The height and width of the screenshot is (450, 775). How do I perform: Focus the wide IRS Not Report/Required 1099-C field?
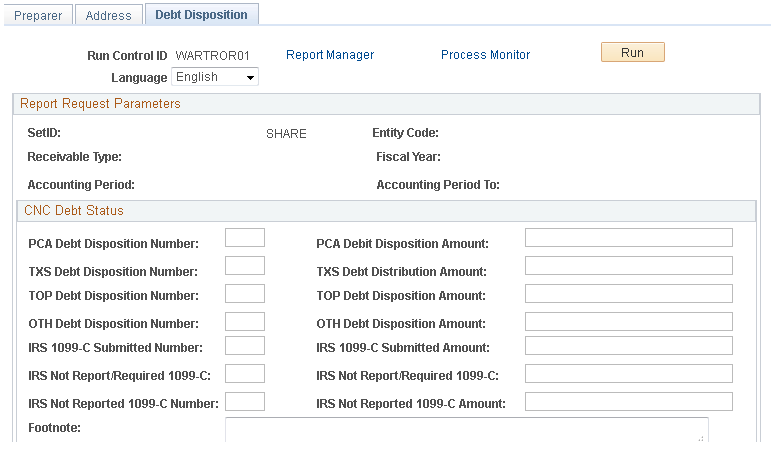629,373
